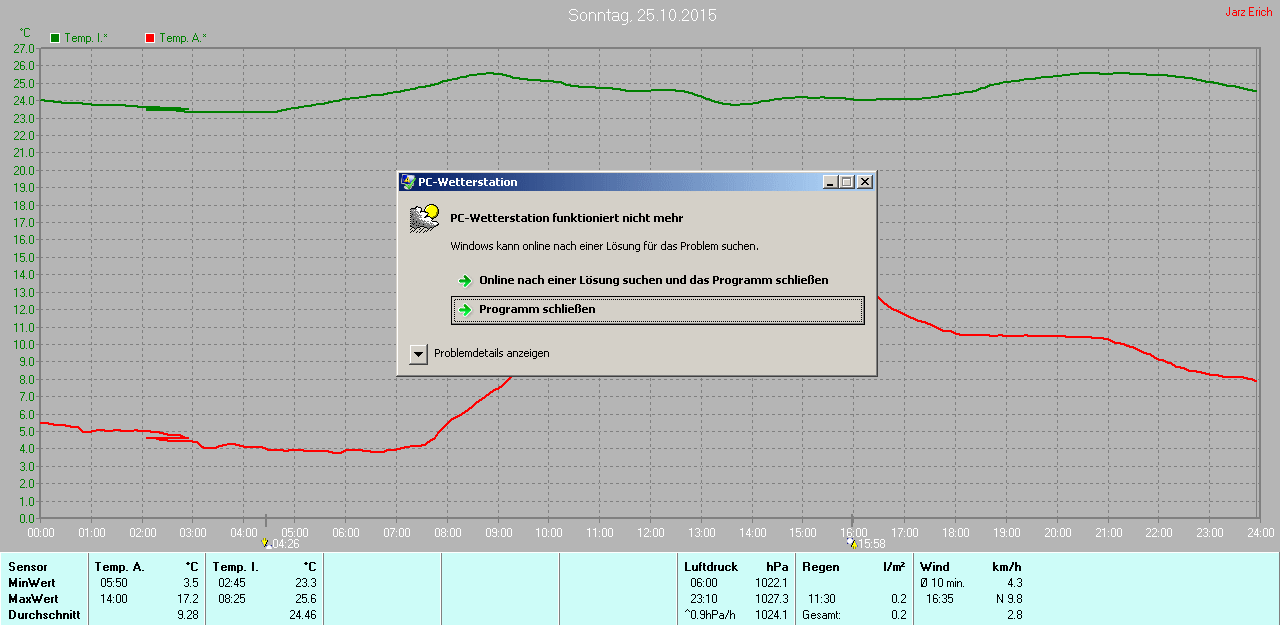Click Luftdruck maximum 1027.3
This screenshot has width=1280, height=625.
772,599
